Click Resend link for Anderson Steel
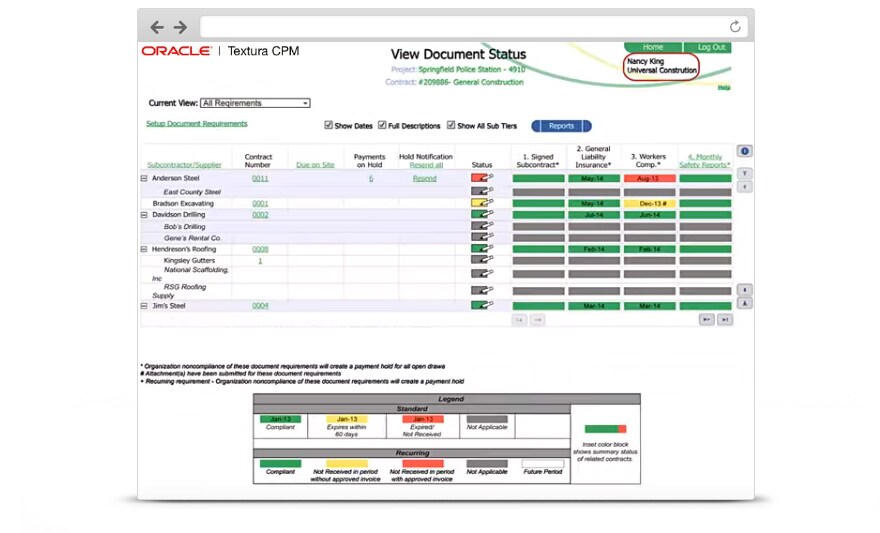 tap(424, 178)
